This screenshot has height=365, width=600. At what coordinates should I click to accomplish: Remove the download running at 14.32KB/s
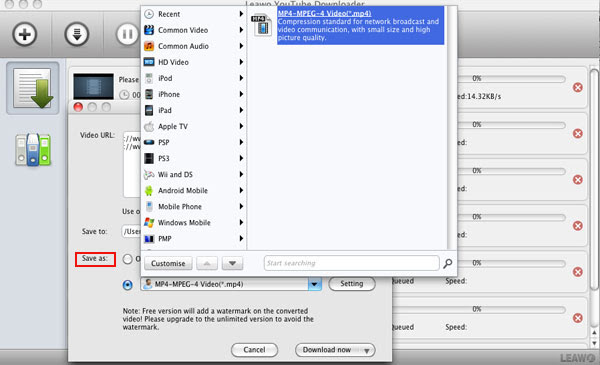[x=578, y=88]
